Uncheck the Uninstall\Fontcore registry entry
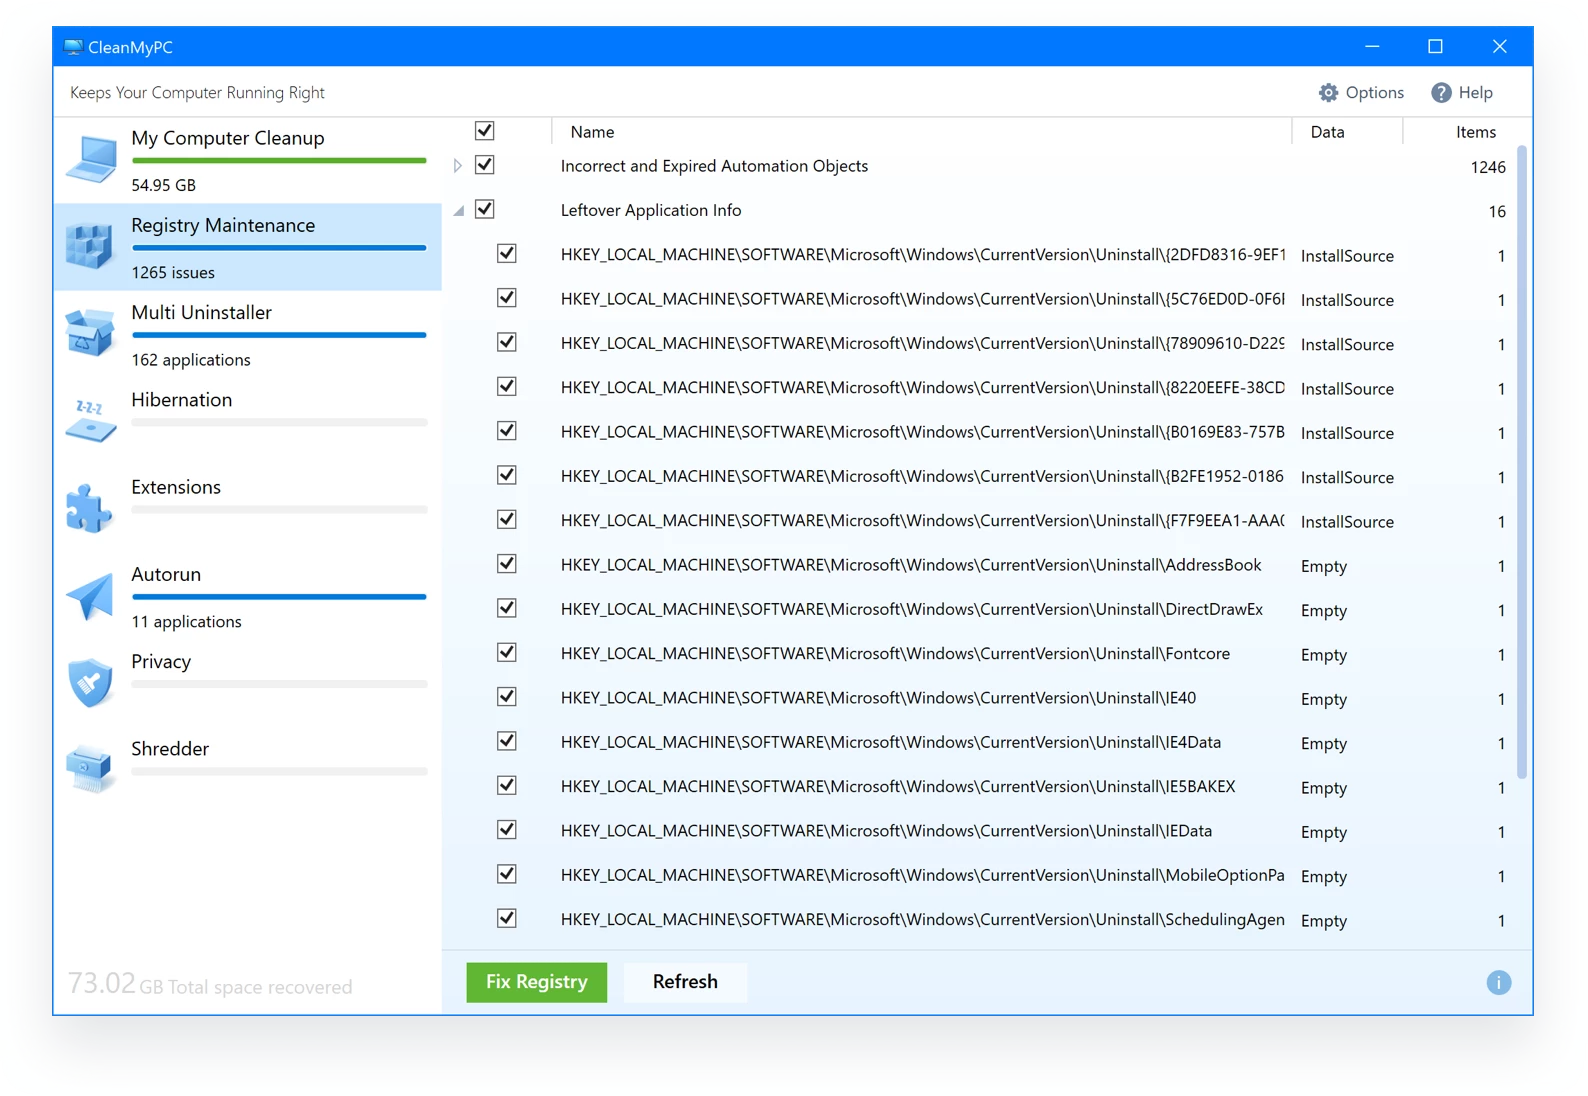The height and width of the screenshot is (1096, 1588). pyautogui.click(x=507, y=653)
